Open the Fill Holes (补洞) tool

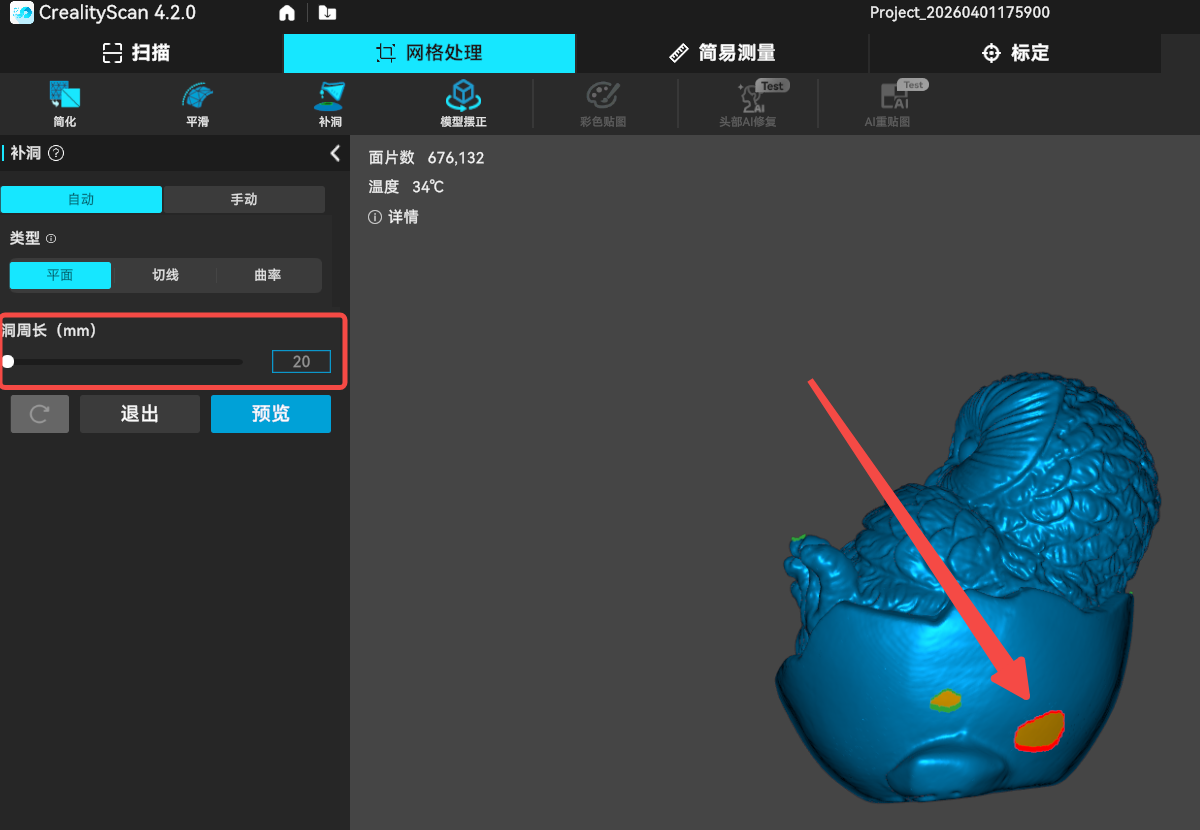[x=330, y=98]
